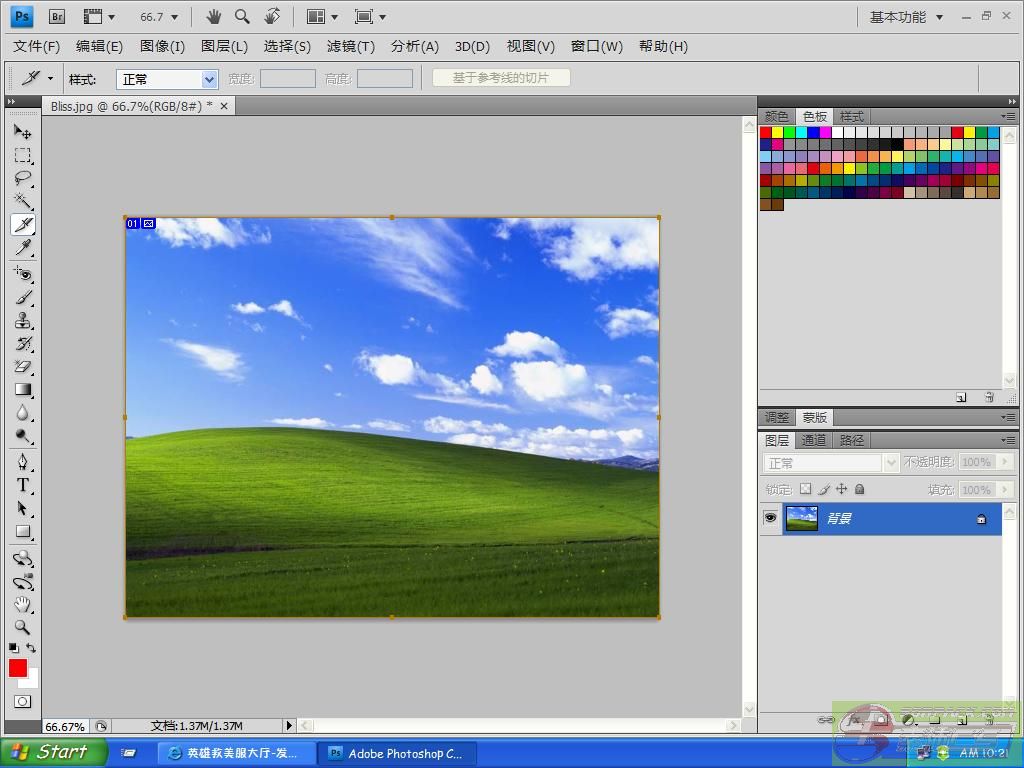The image size is (1024, 768).
Task: Pick the cyan swatch in the top row
Action: tap(801, 133)
